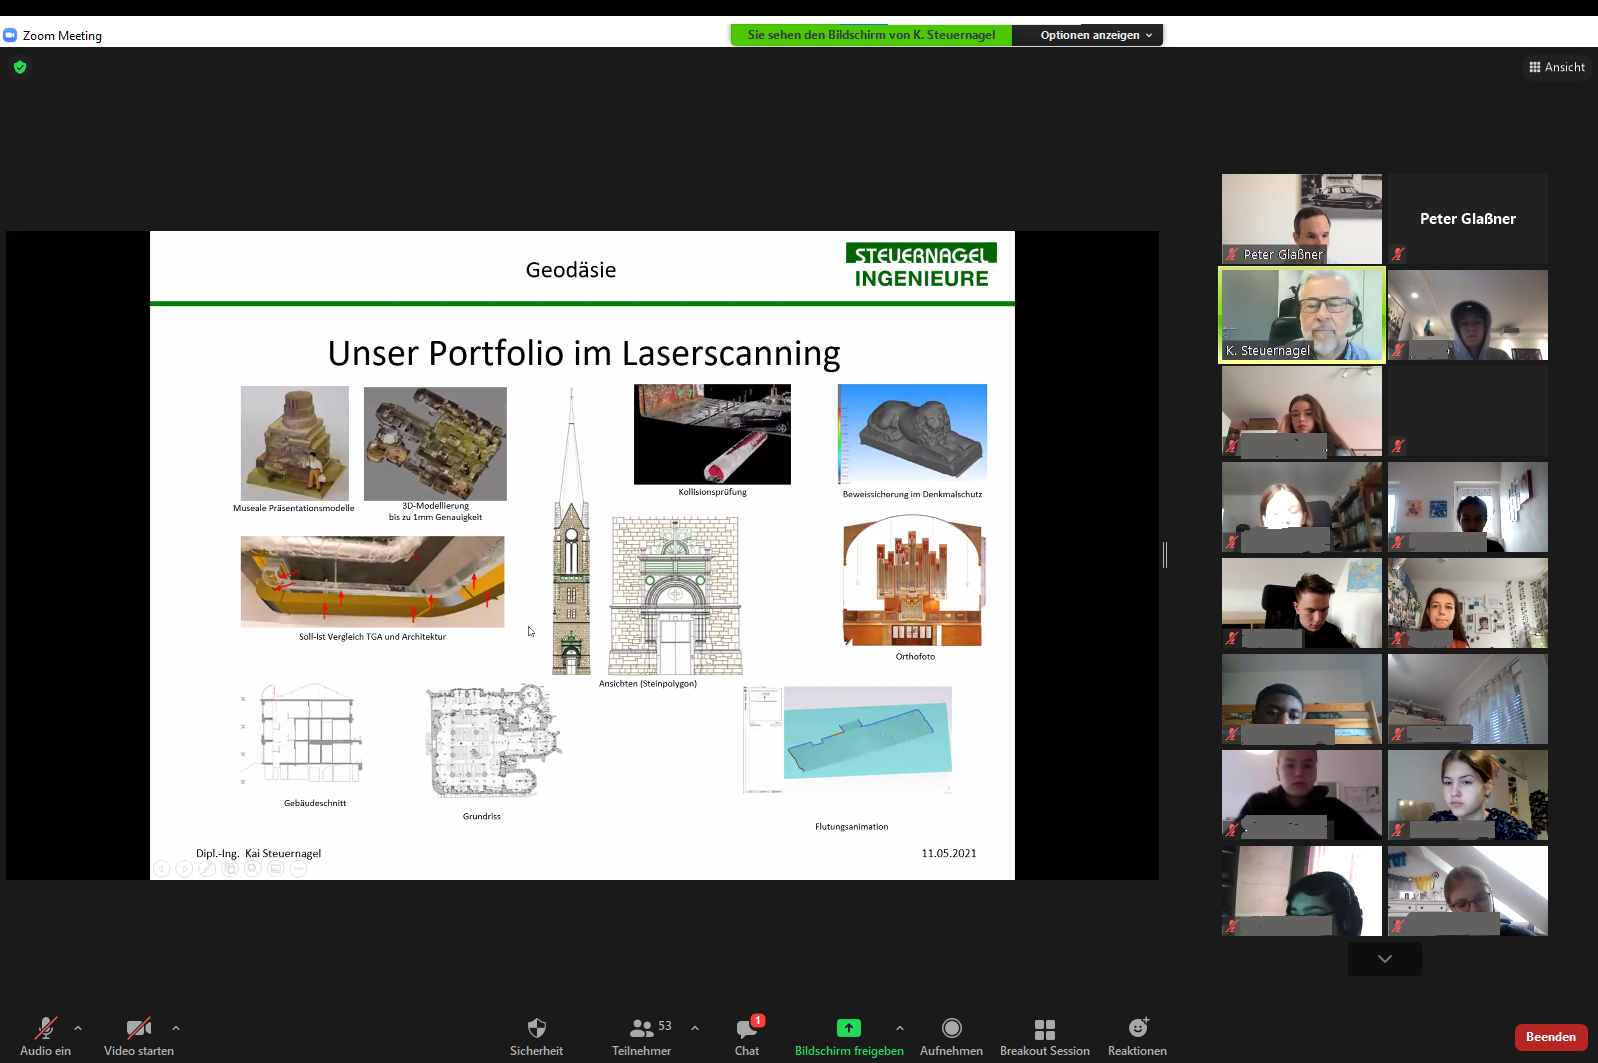Expand video options arrow beside Video starten
The image size is (1598, 1063).
tap(176, 1028)
